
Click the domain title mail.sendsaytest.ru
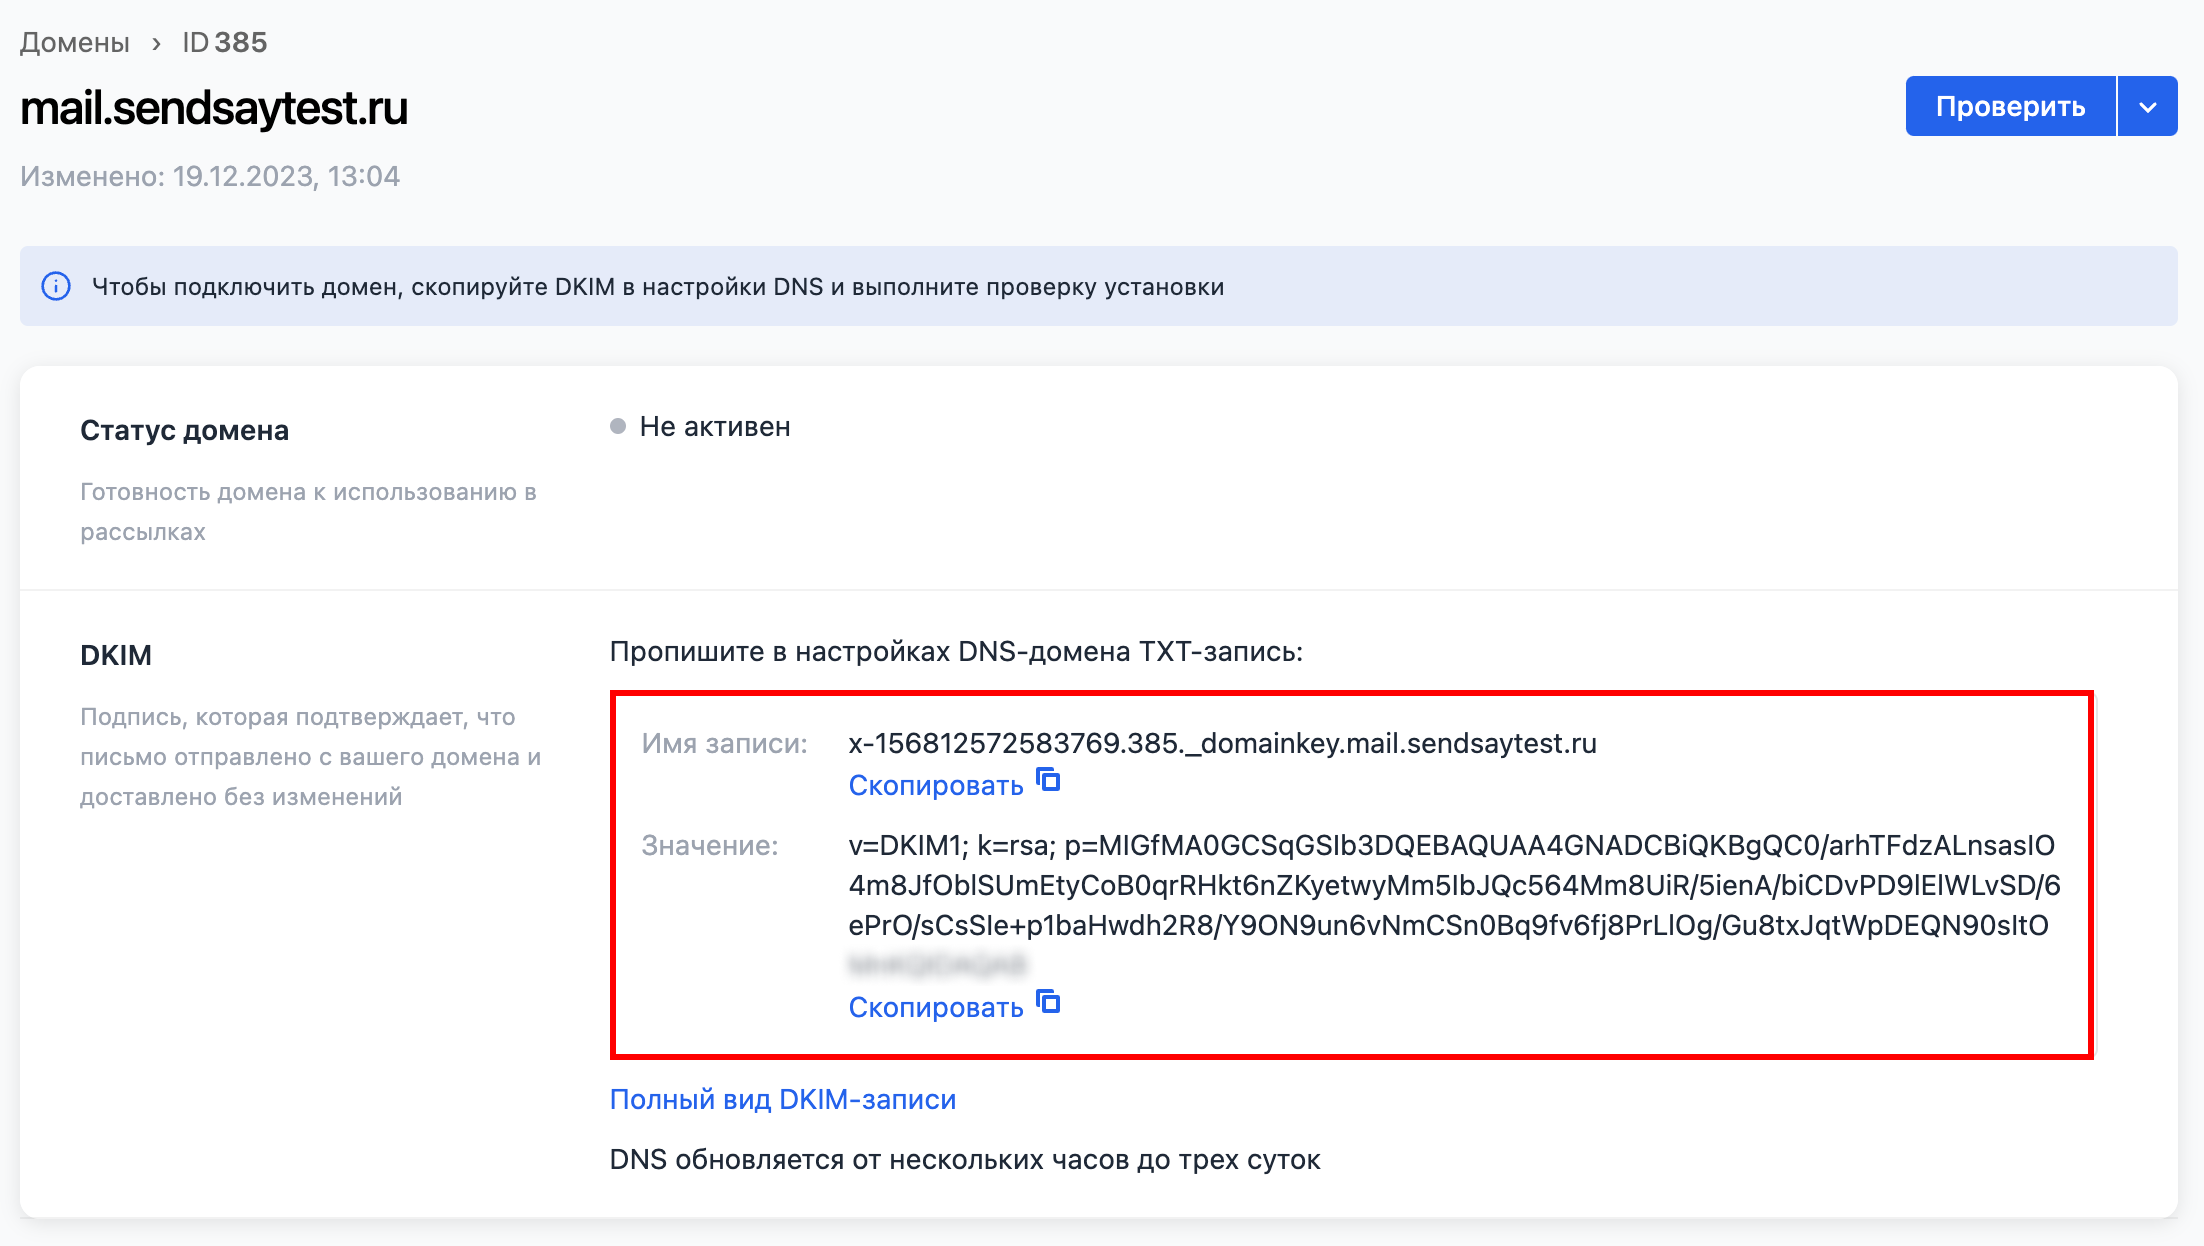coord(214,108)
